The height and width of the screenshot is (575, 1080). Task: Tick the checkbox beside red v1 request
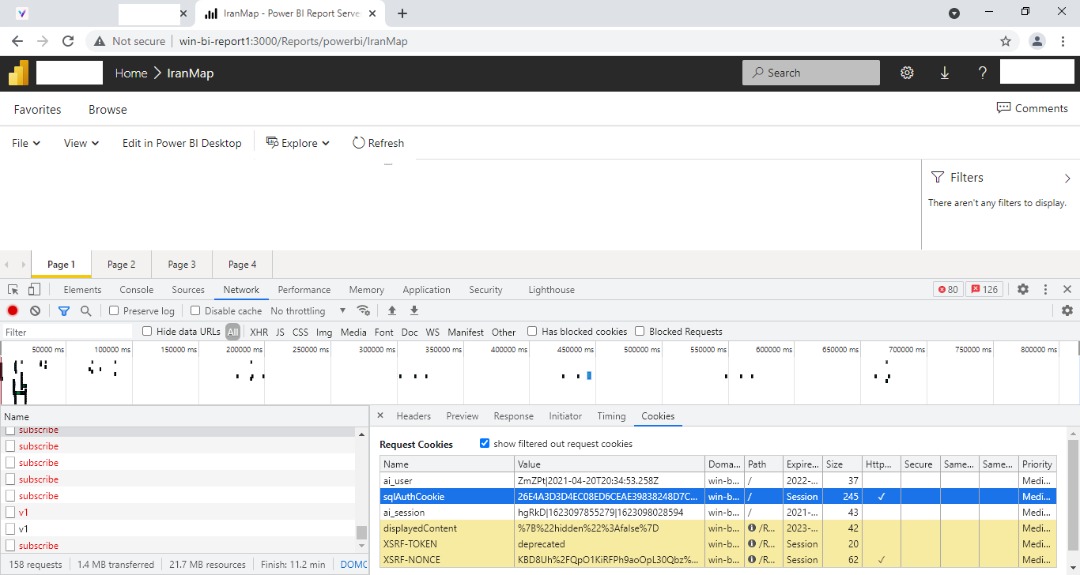[x=10, y=512]
